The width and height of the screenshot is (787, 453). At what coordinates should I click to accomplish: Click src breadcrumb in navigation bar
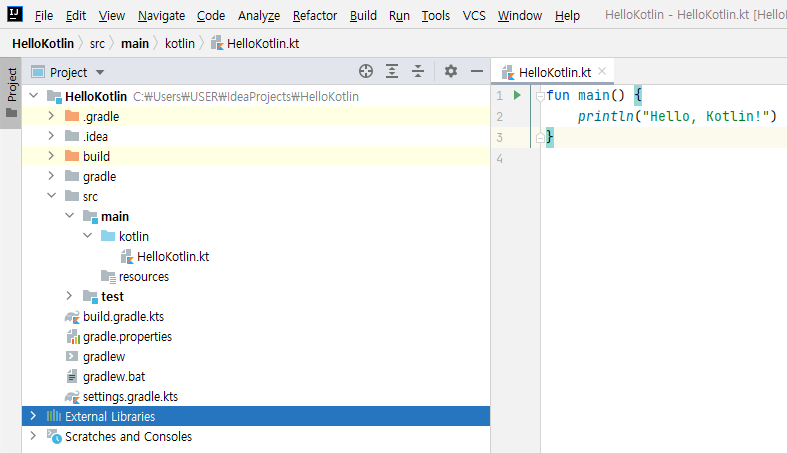pos(97,44)
